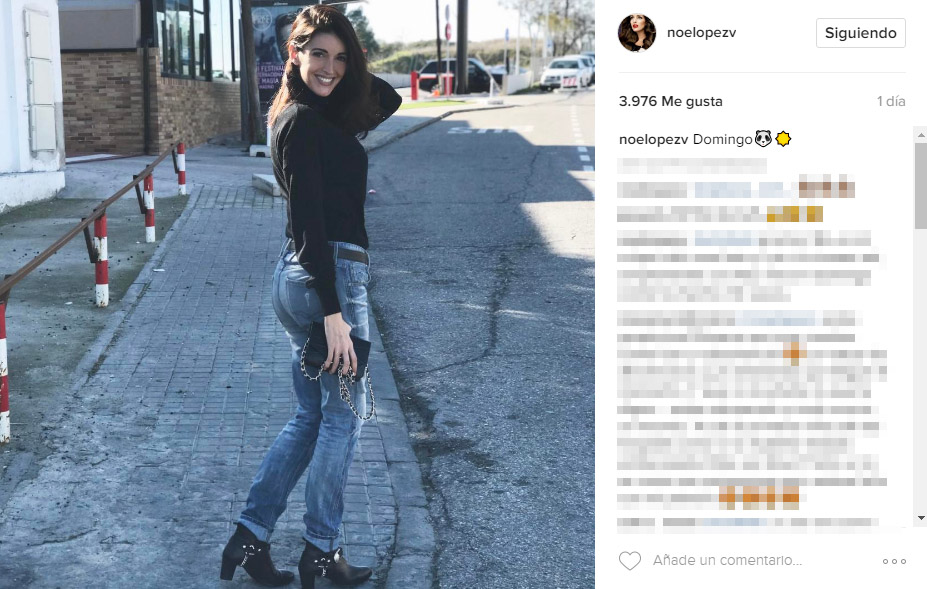Click the yellow sun emoji in caption
Screen dimensions: 927x589
783,139
